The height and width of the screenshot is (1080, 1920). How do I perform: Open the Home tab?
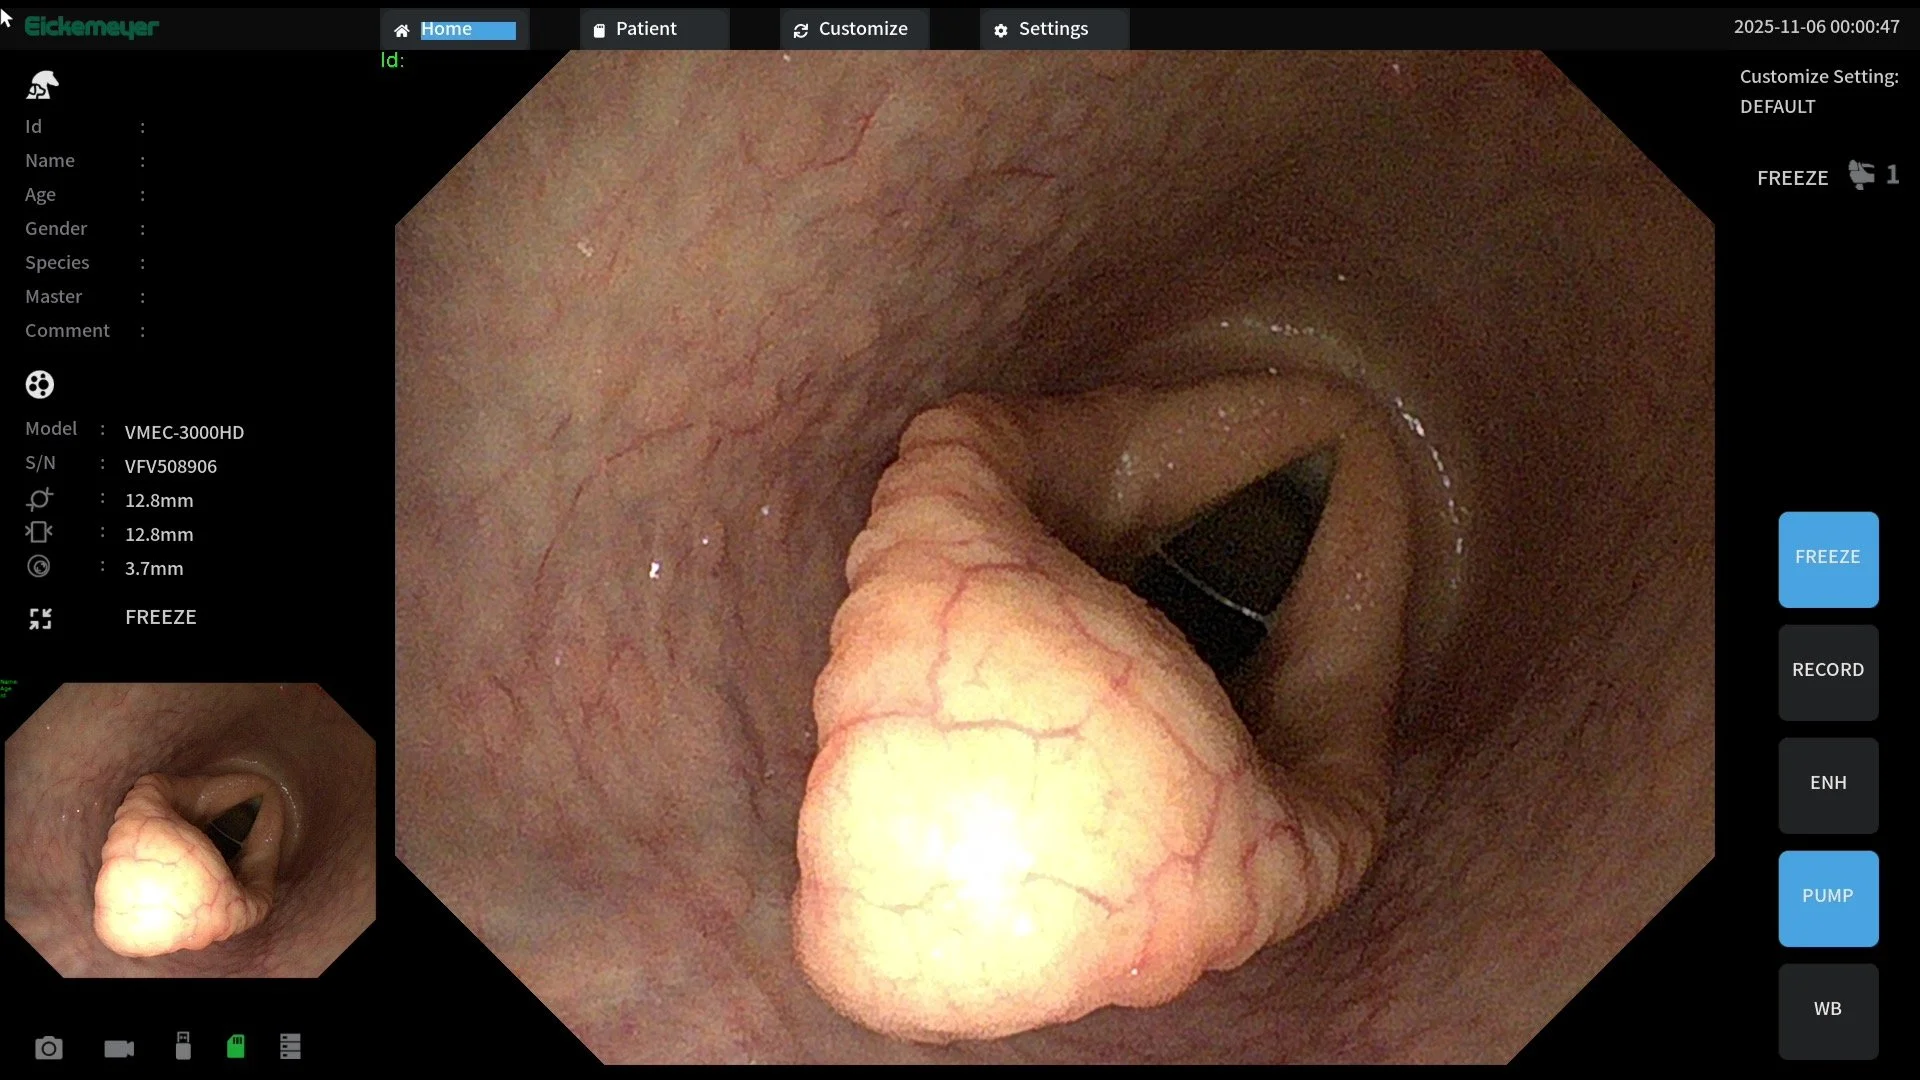(454, 29)
